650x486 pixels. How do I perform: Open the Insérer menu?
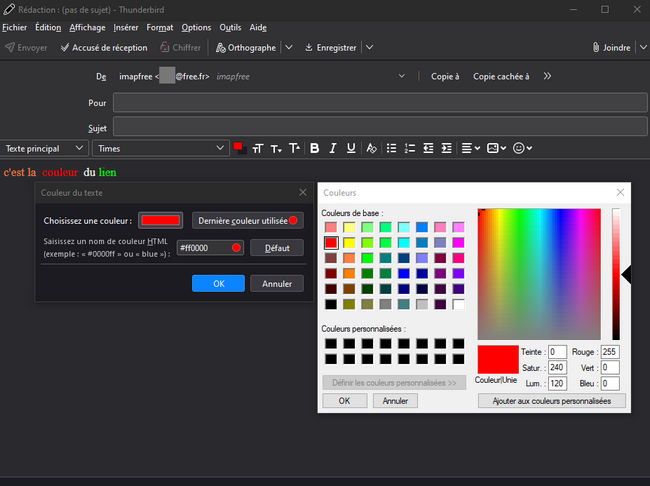(126, 27)
